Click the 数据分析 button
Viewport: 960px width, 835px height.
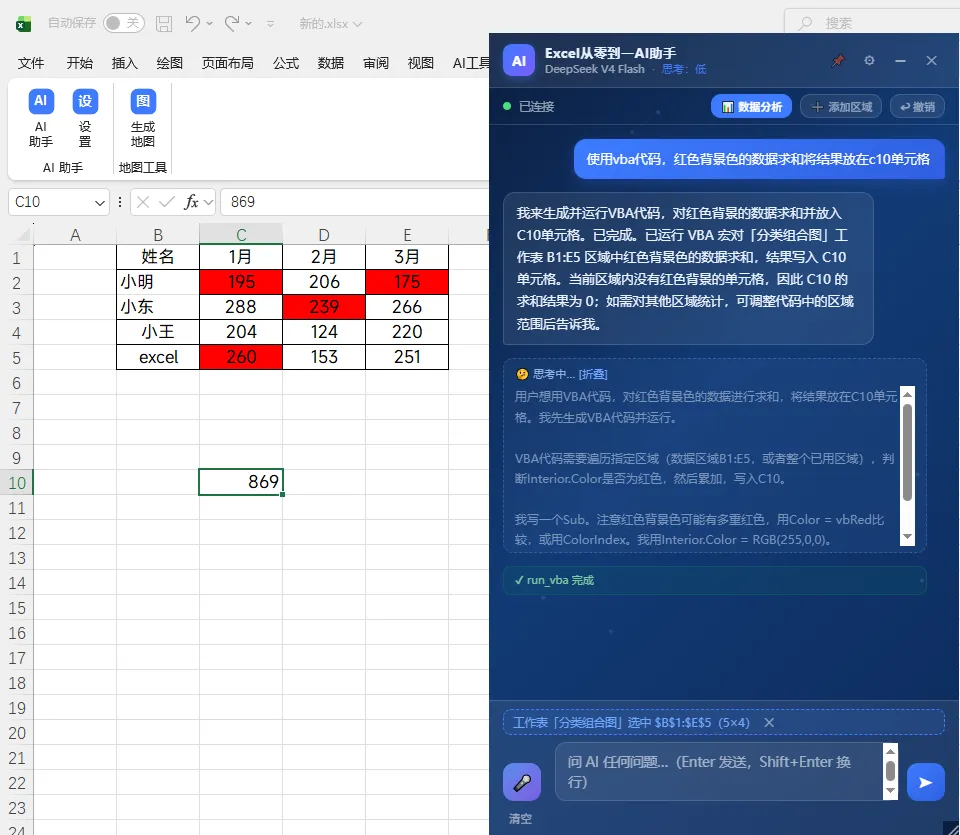tap(751, 107)
